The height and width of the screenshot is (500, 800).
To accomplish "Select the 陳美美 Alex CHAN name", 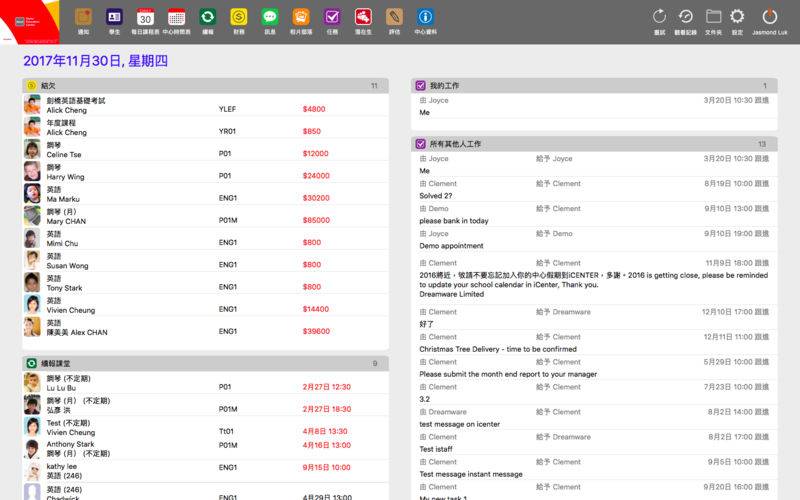I will [77, 333].
